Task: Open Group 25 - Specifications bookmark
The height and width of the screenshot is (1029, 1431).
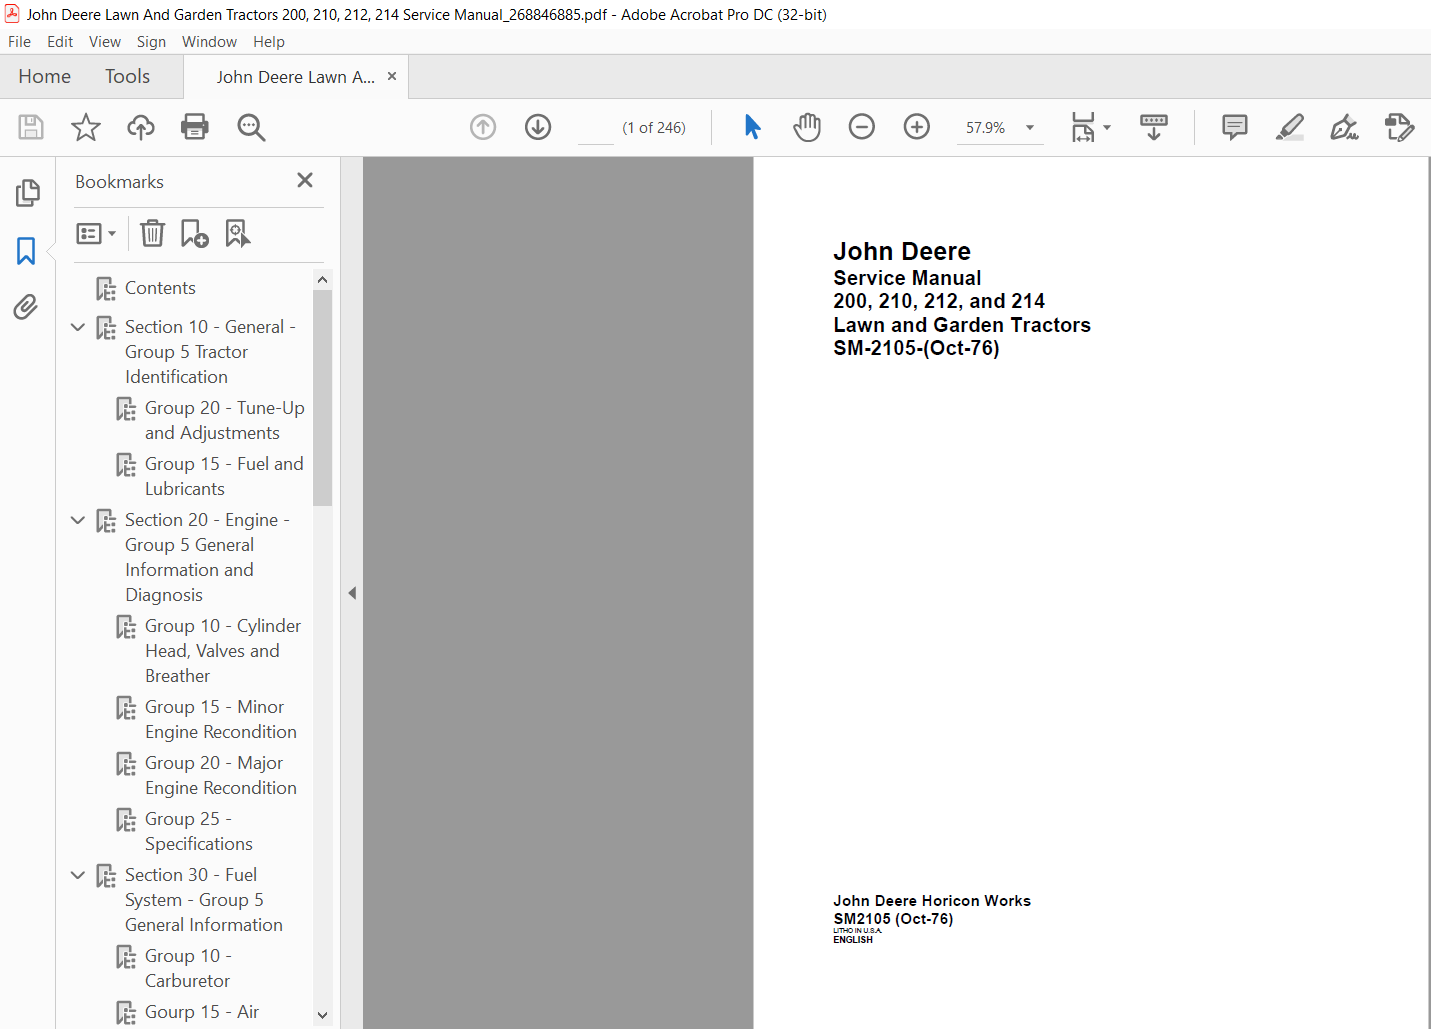Action: [198, 831]
